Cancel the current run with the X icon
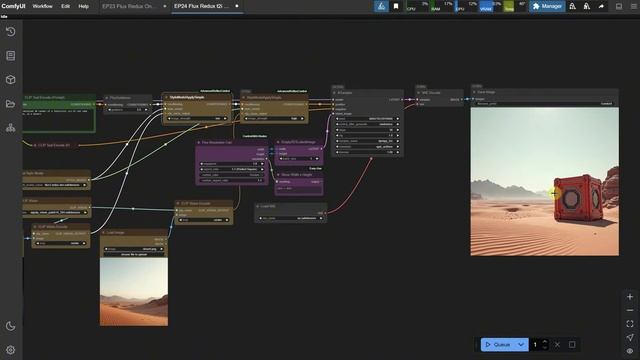 557,344
